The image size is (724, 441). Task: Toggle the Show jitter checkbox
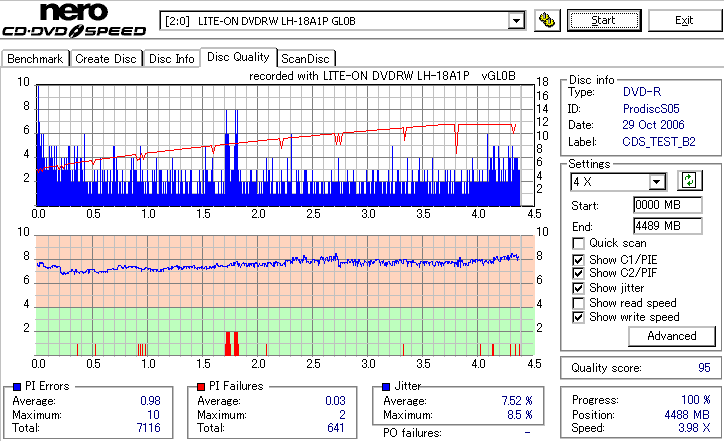click(x=578, y=288)
